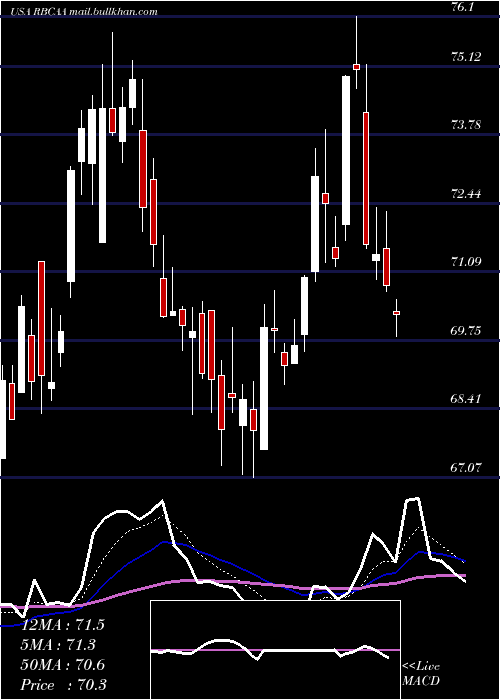Click the last small candlestick near 70.3

[396, 313]
